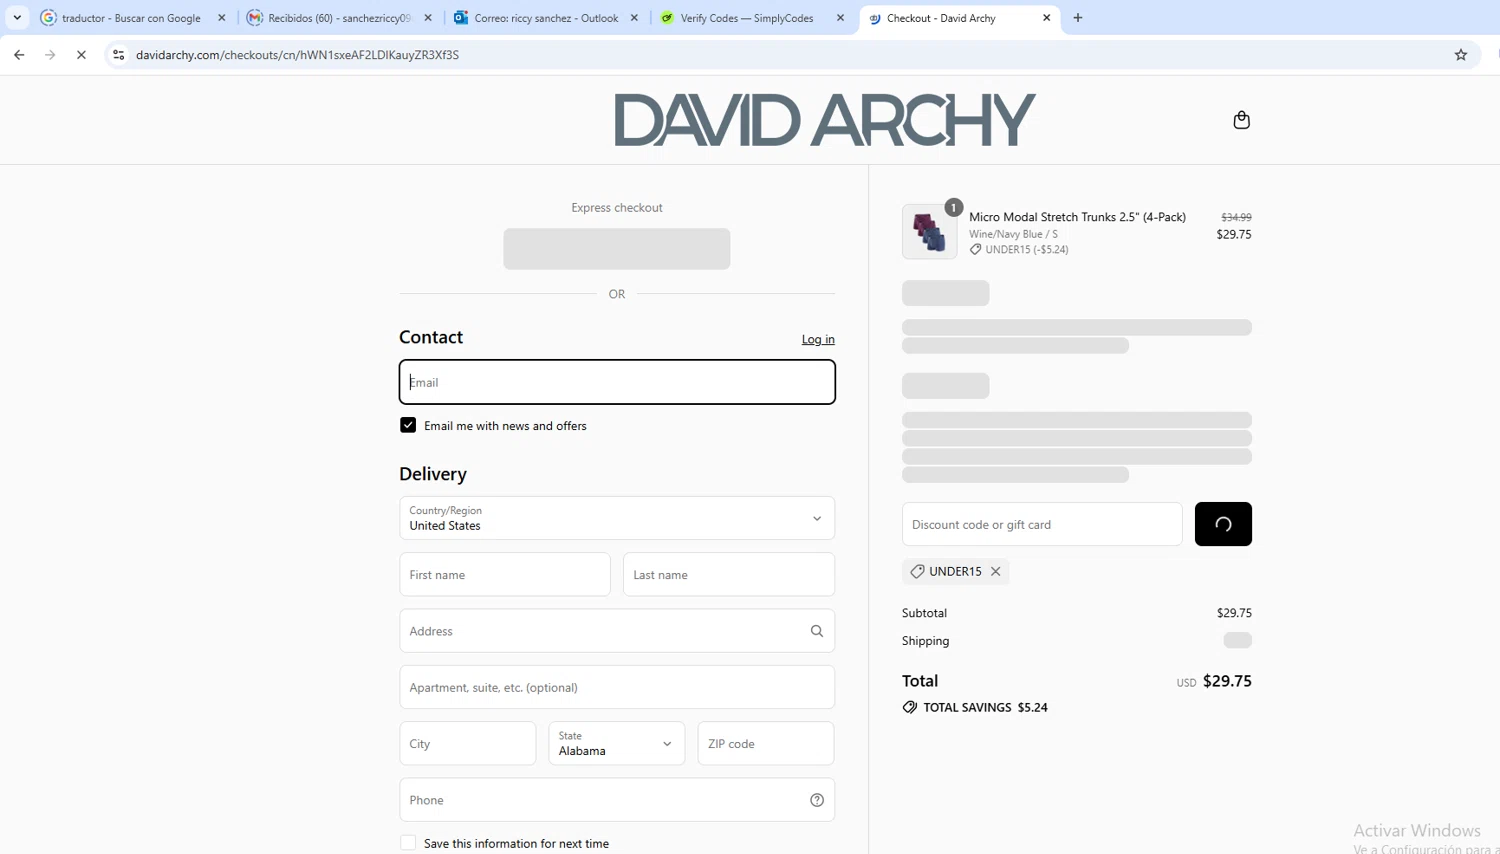Click the browser address bar URL
The image size is (1500, 854).
[x=297, y=55]
